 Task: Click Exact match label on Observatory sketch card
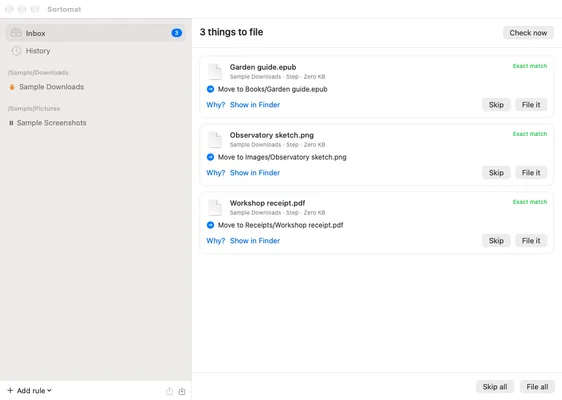530,134
